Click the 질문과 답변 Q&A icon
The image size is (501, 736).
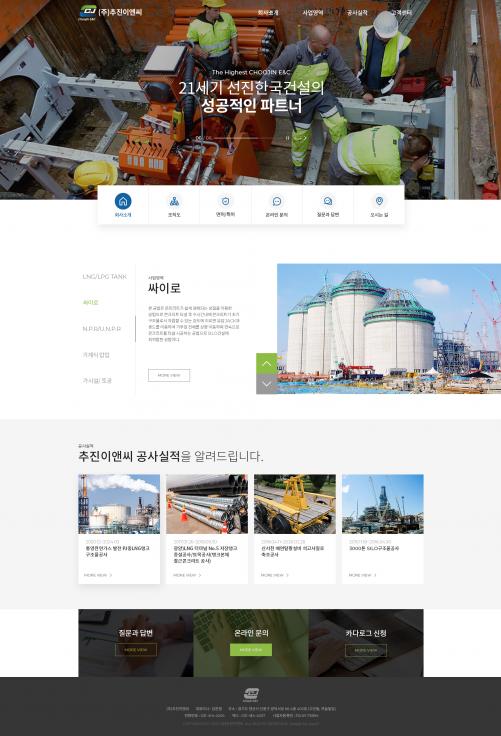[x=328, y=201]
